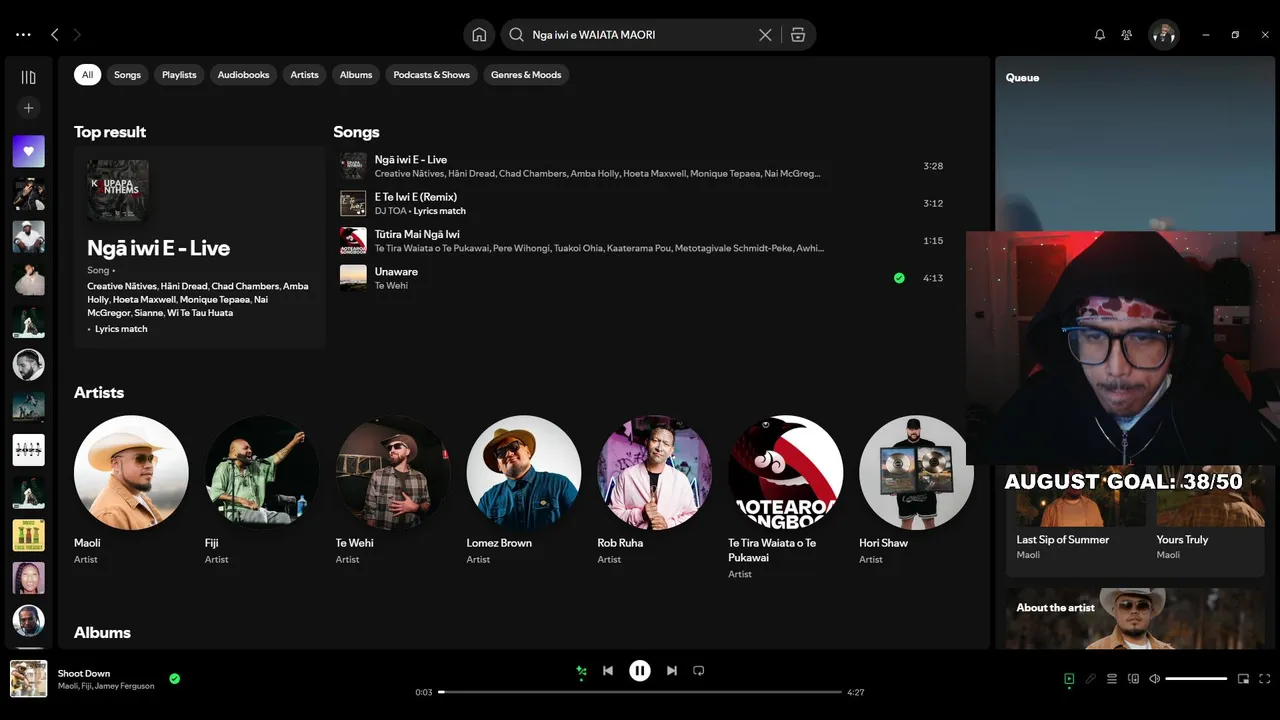Image resolution: width=1280 pixels, height=720 pixels.
Task: Open Rob Ruha artist card
Action: pos(655,491)
